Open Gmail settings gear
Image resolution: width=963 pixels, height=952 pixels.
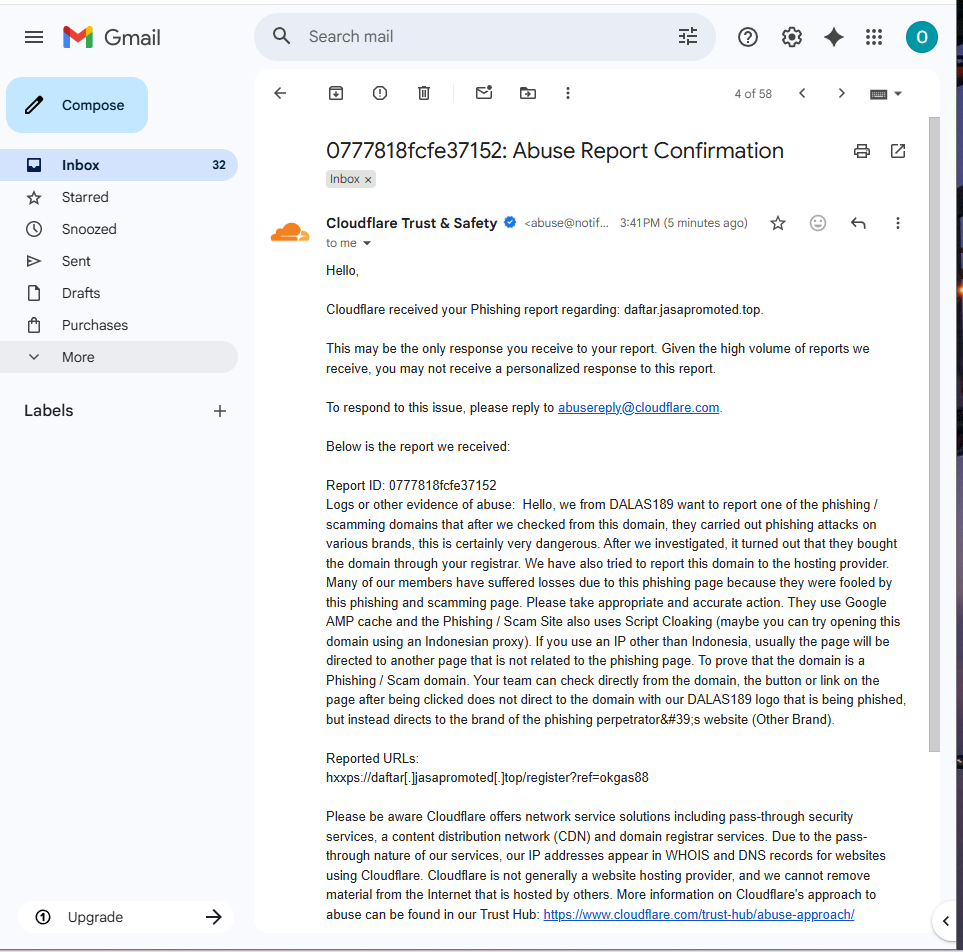coord(792,37)
